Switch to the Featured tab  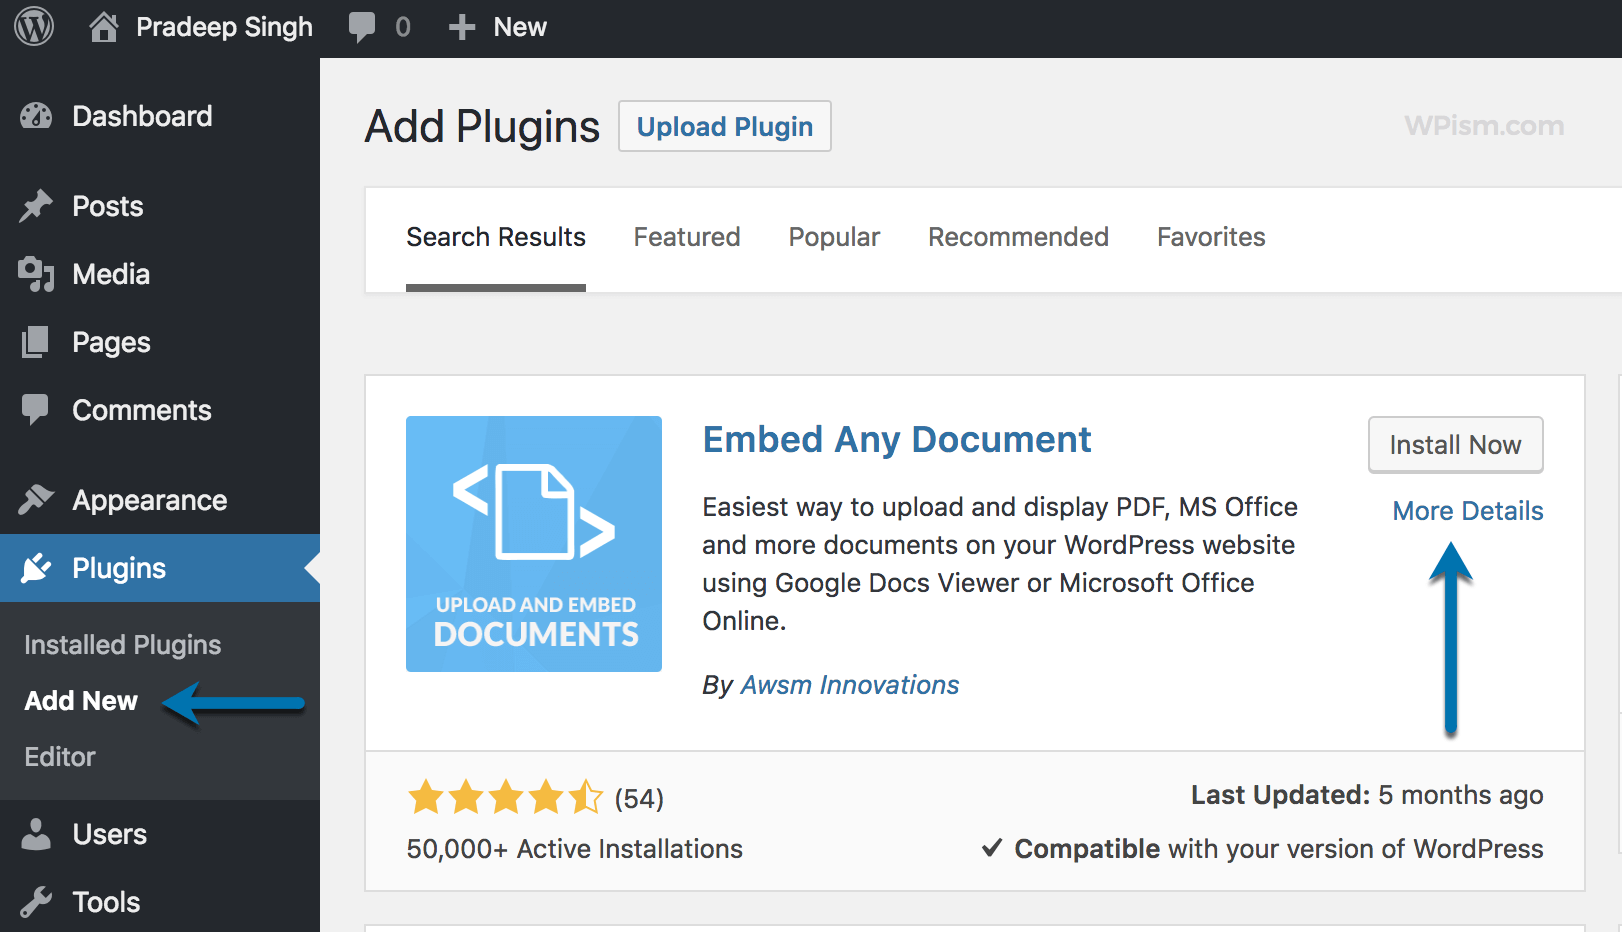tap(686, 237)
